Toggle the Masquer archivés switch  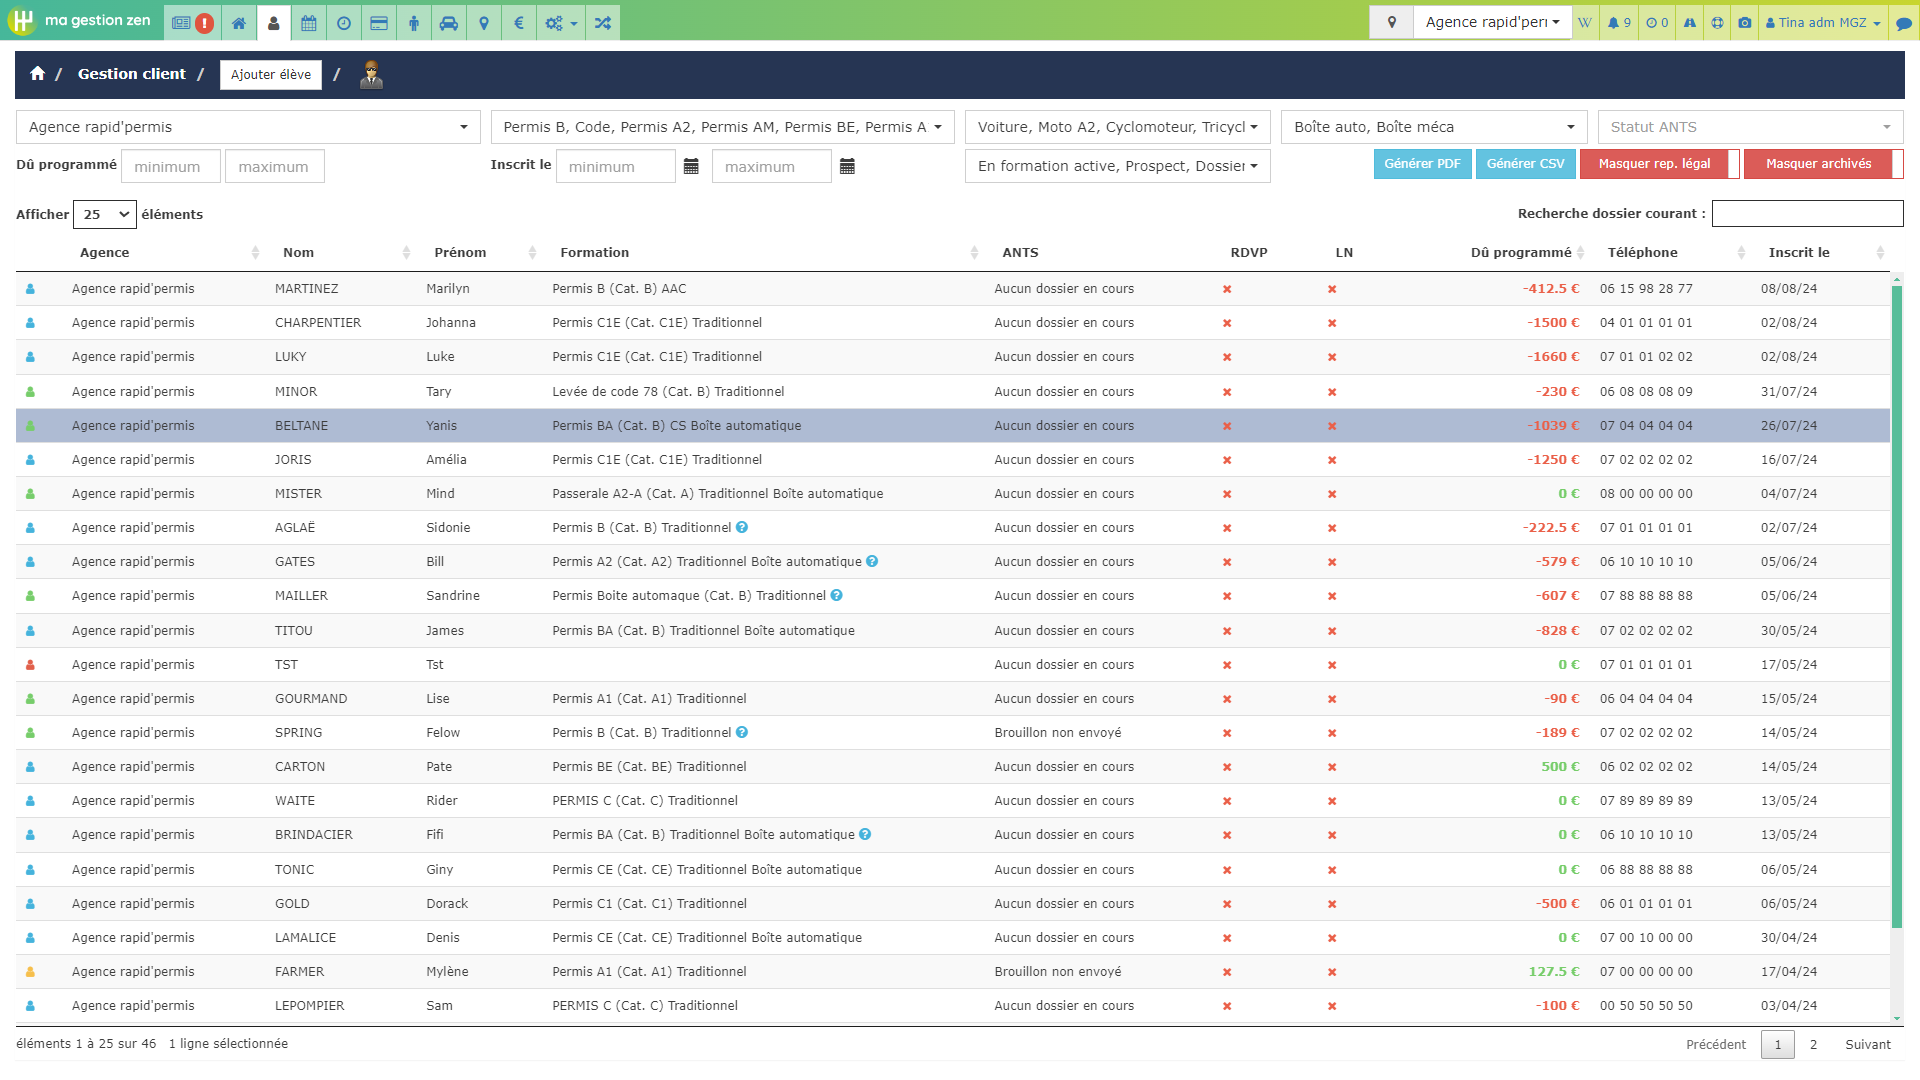(1824, 164)
